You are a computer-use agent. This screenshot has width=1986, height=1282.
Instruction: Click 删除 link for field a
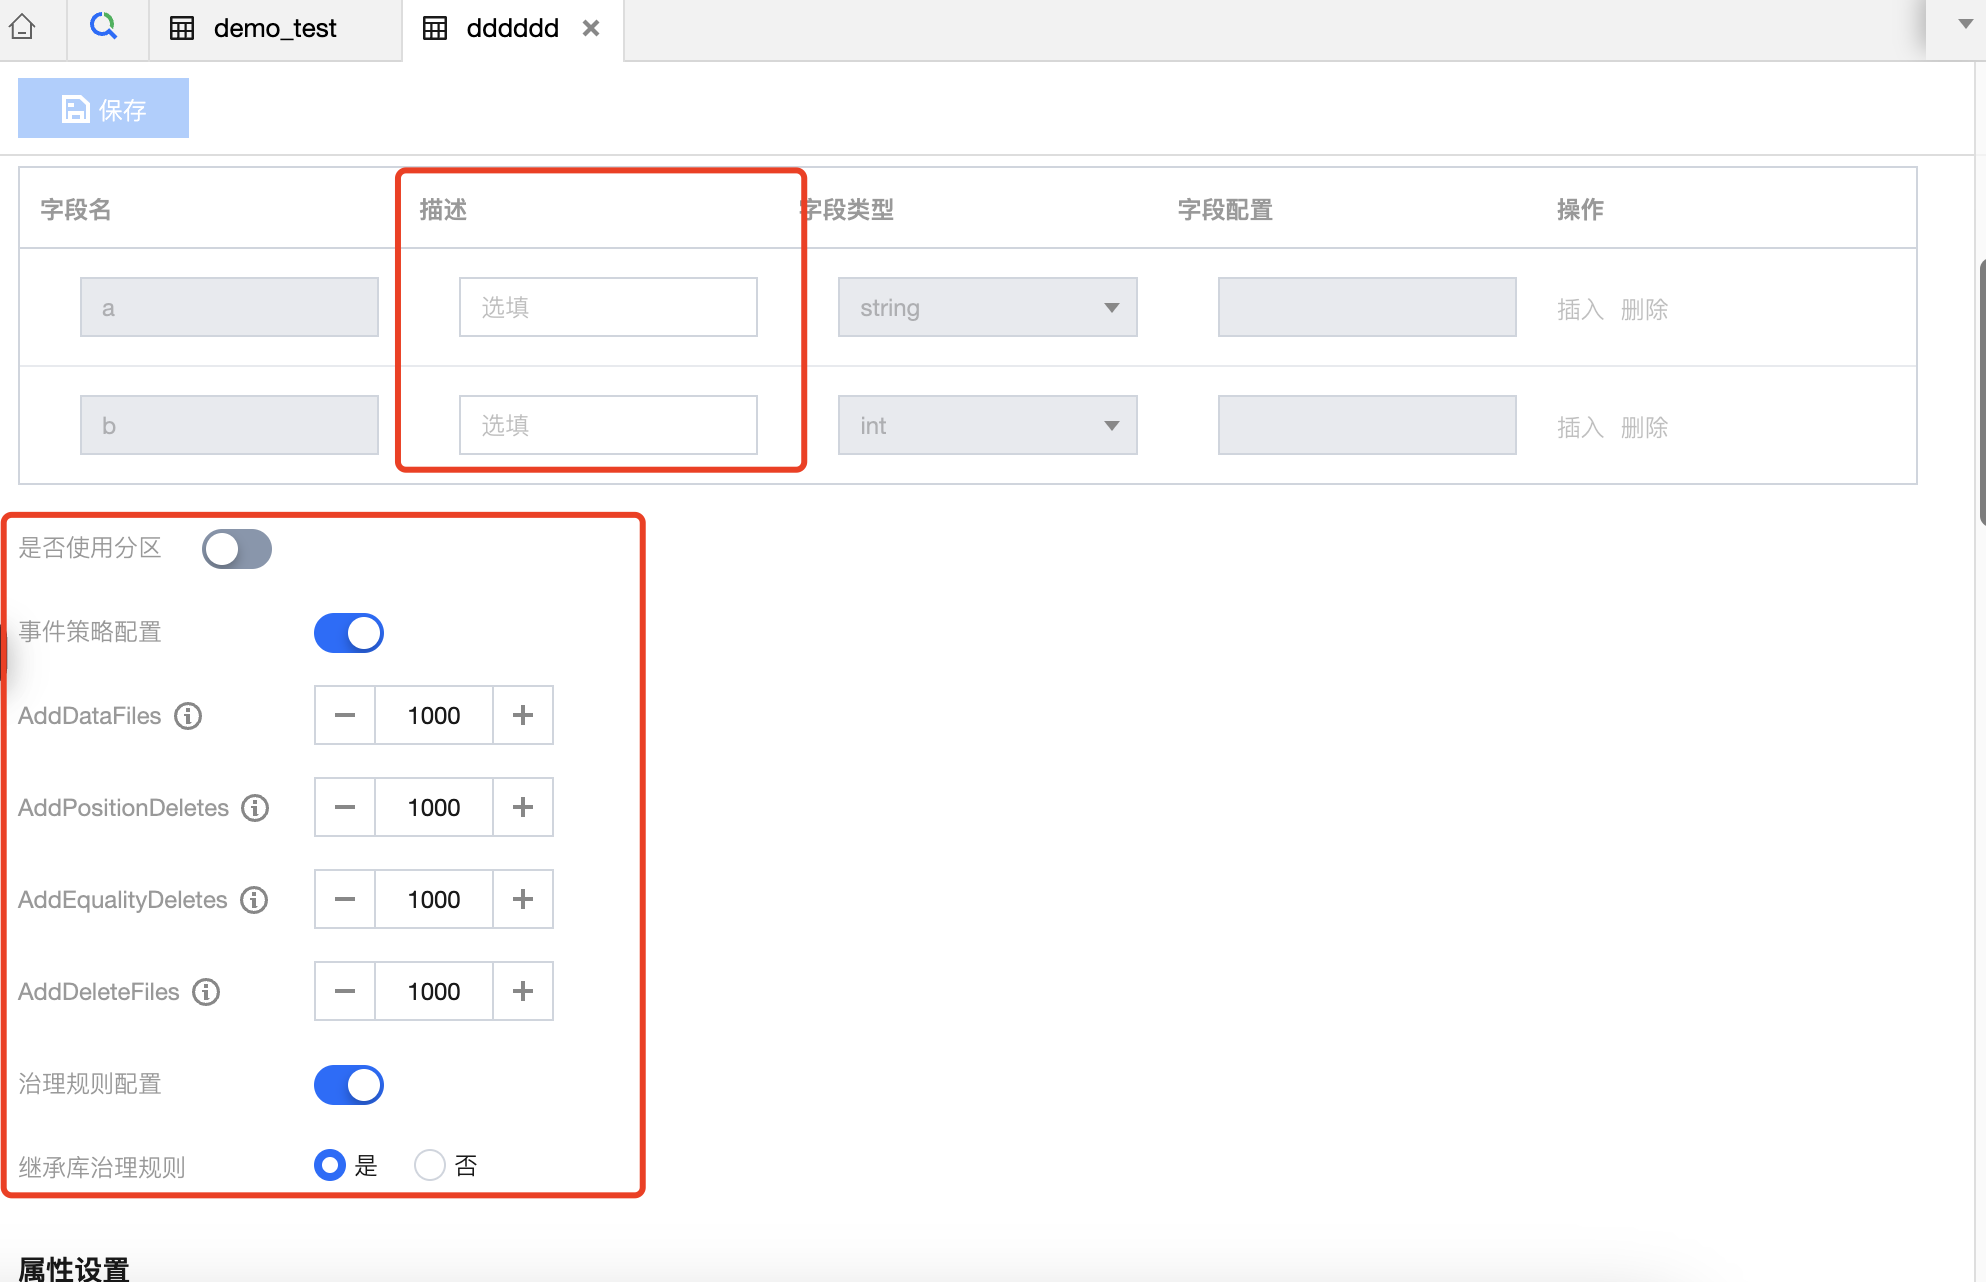[x=1644, y=310]
